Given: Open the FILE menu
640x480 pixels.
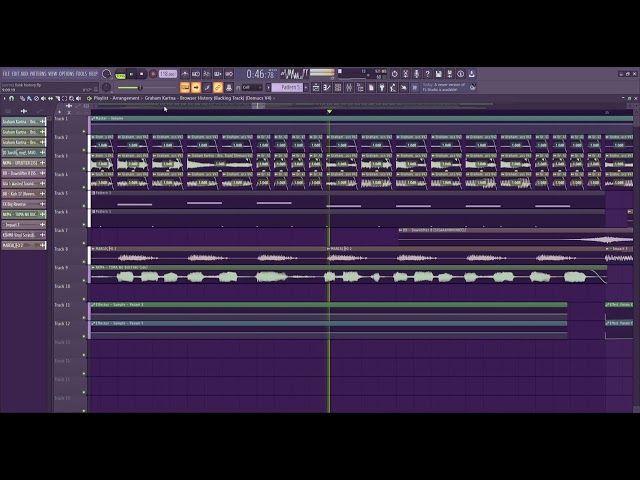Looking at the screenshot, I should click(x=6, y=74).
